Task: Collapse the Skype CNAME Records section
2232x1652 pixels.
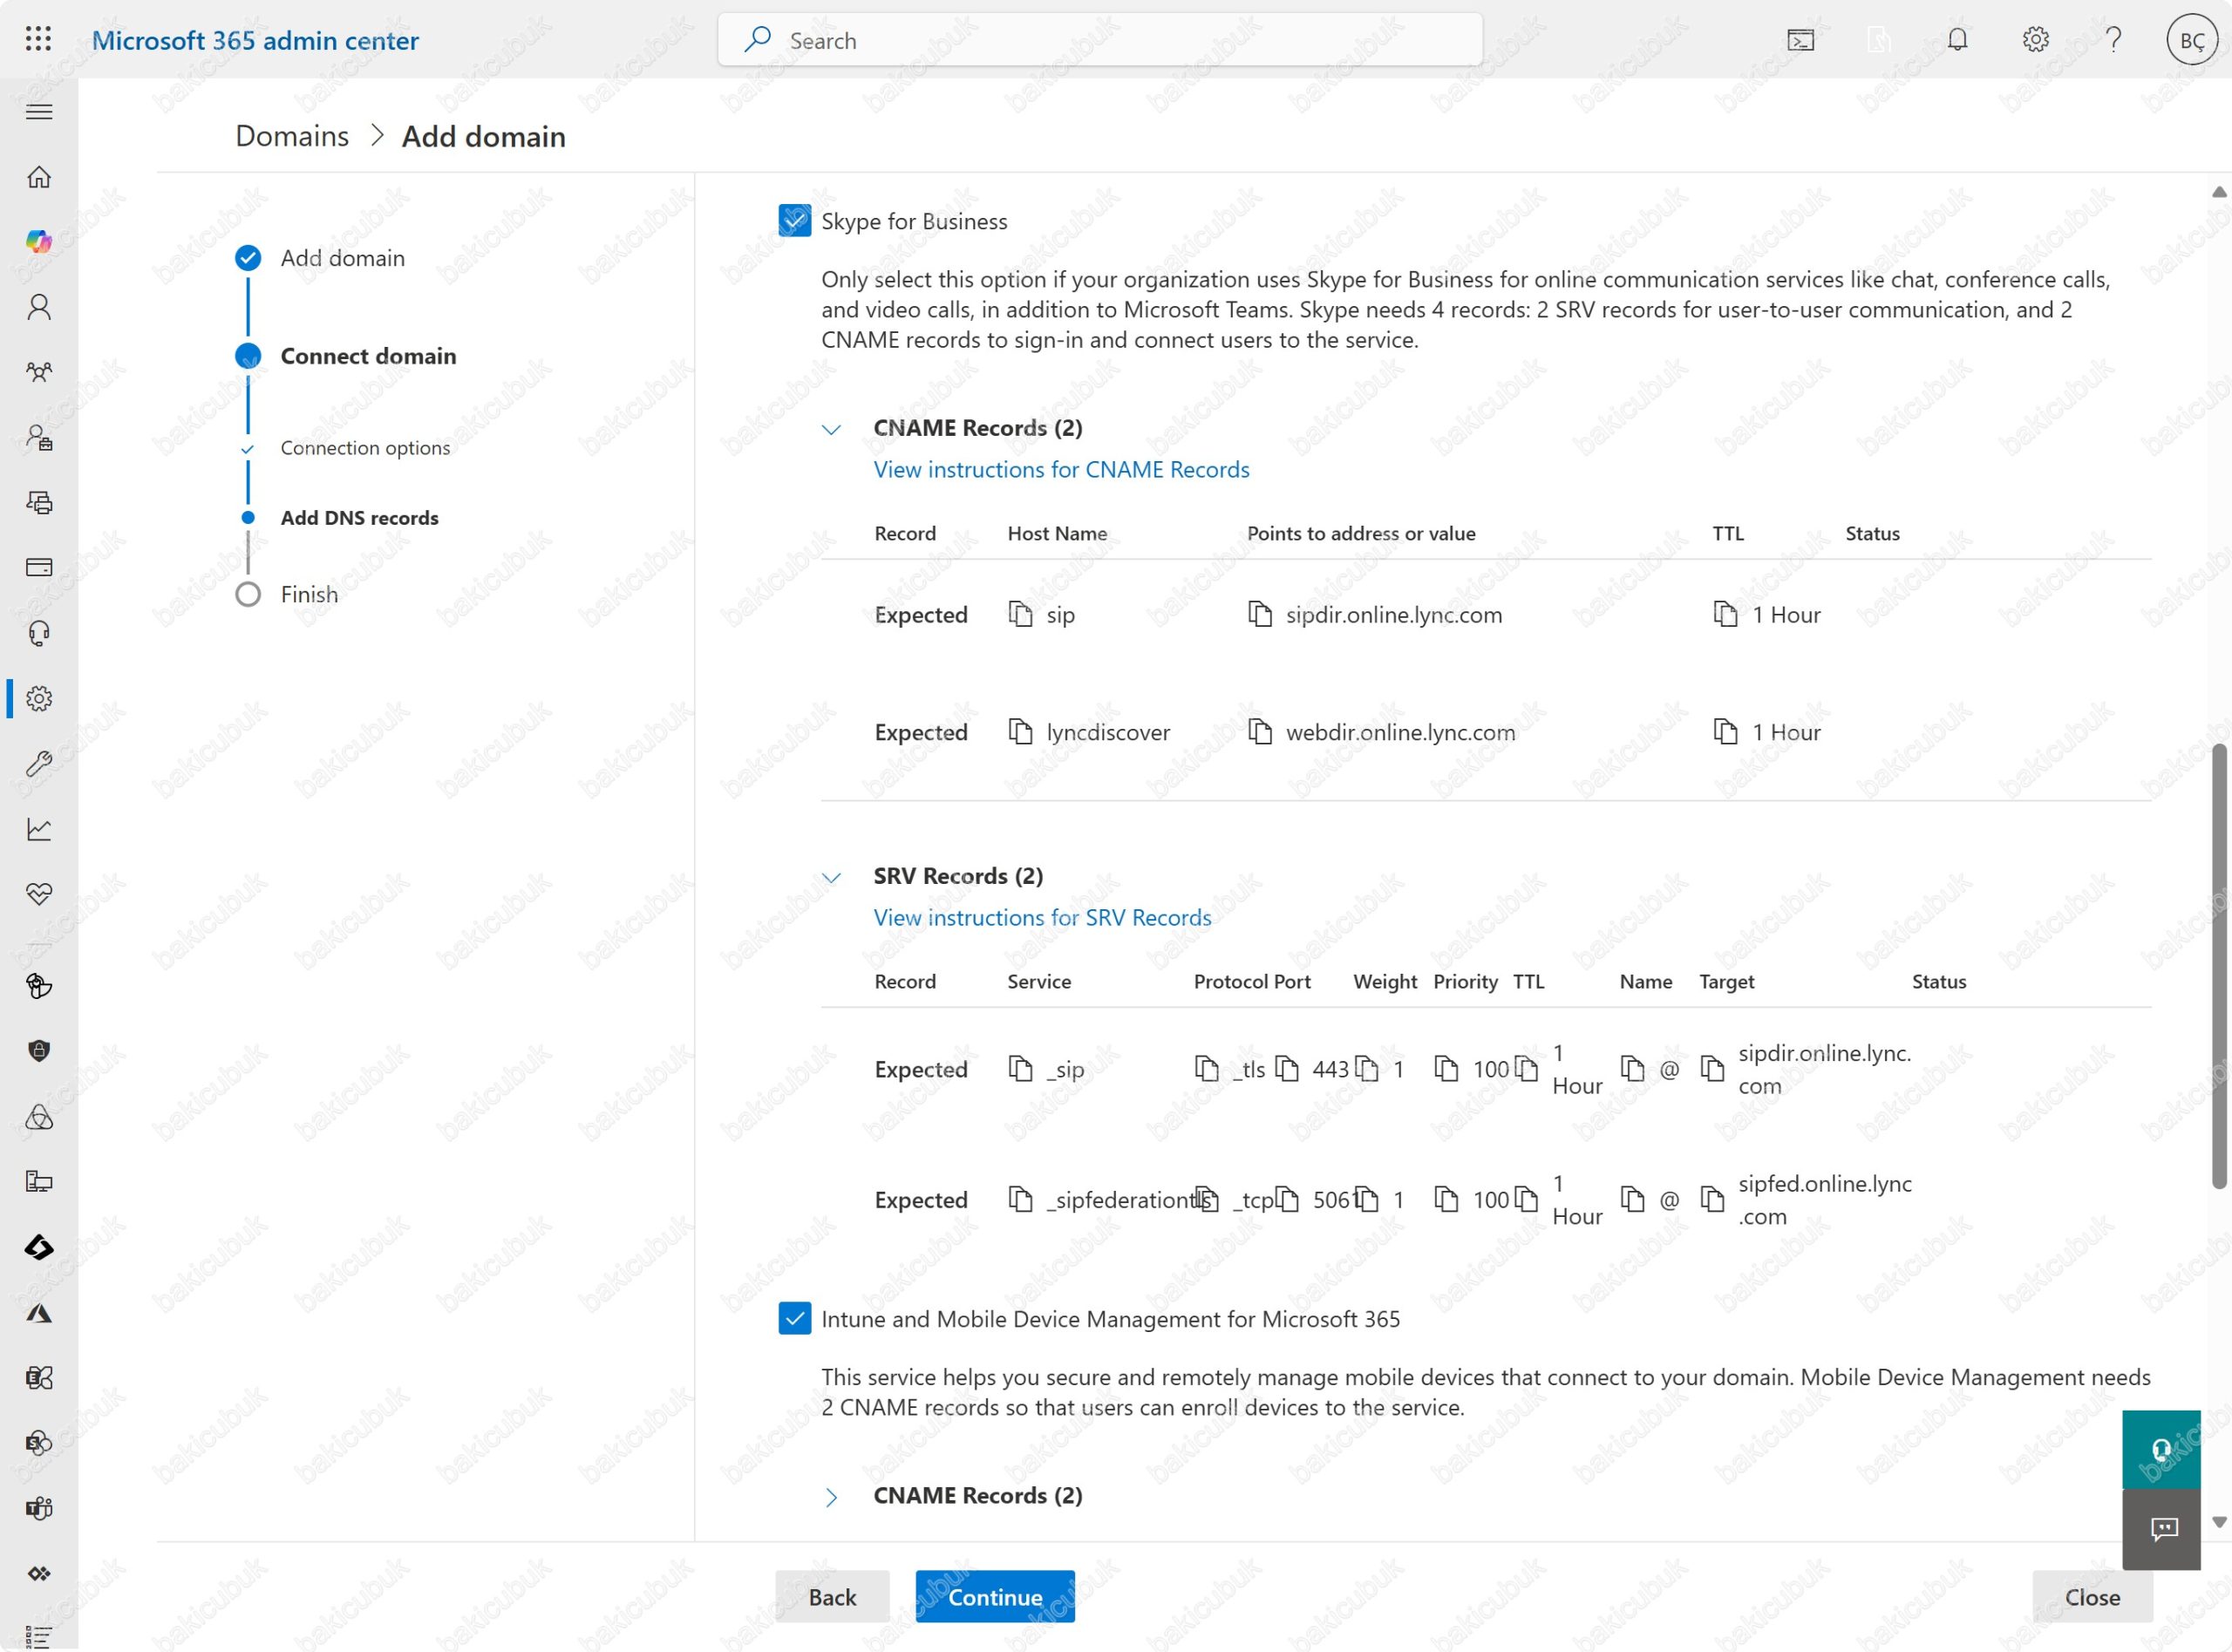Action: pyautogui.click(x=831, y=429)
